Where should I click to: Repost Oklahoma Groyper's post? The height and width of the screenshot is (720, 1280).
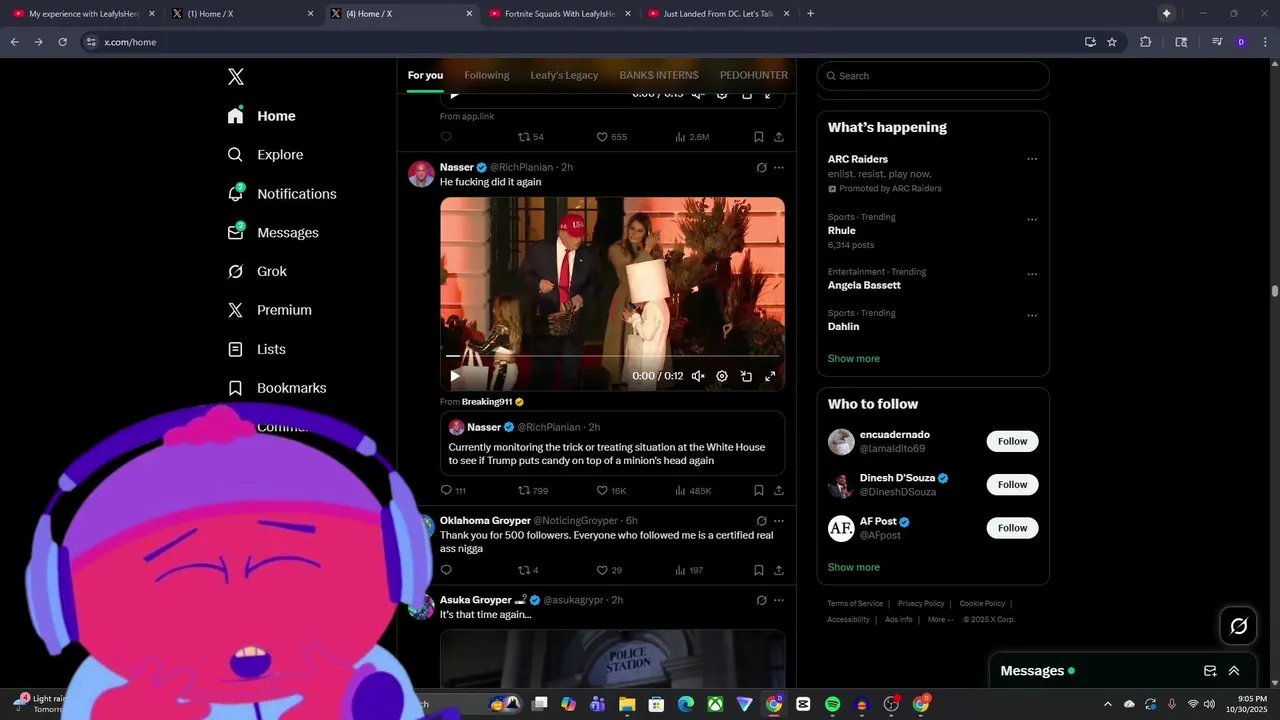(x=528, y=571)
